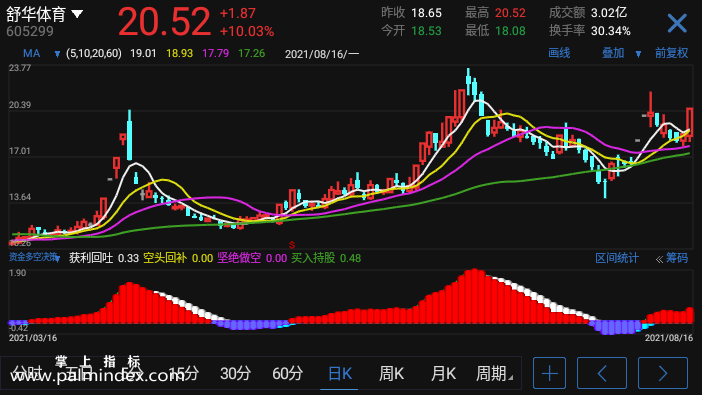Select the 分时 intraday tab

coord(26,373)
